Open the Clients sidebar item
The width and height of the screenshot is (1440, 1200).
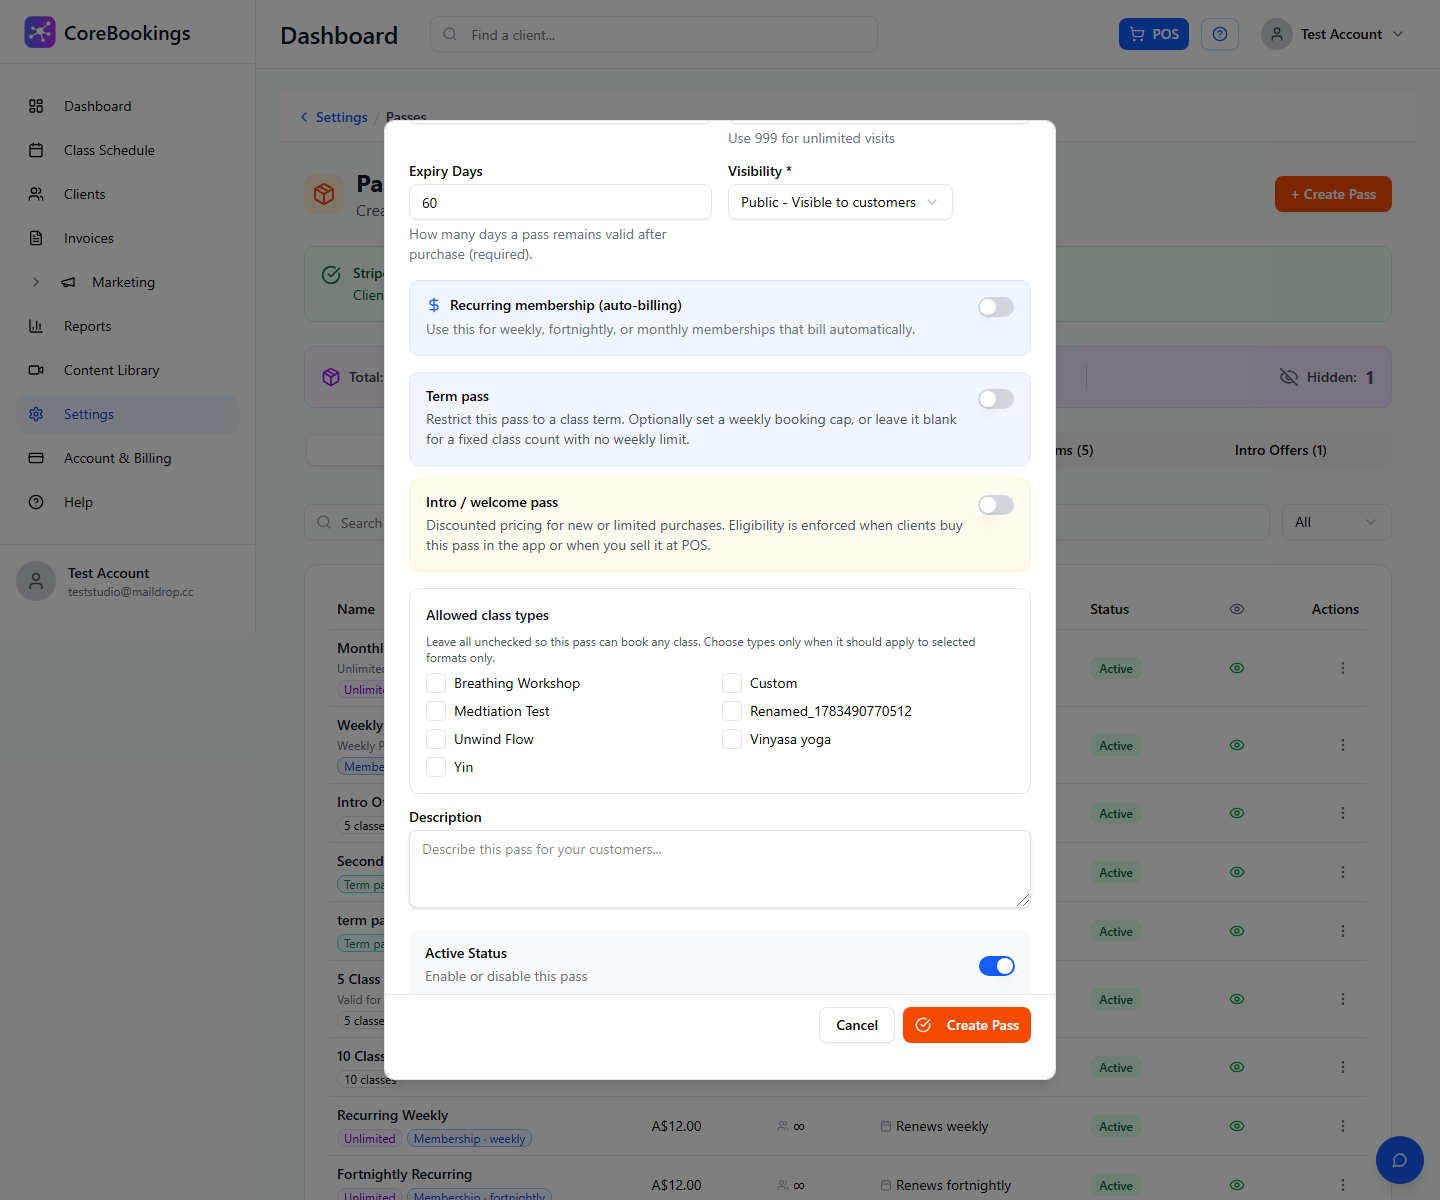(x=127, y=194)
